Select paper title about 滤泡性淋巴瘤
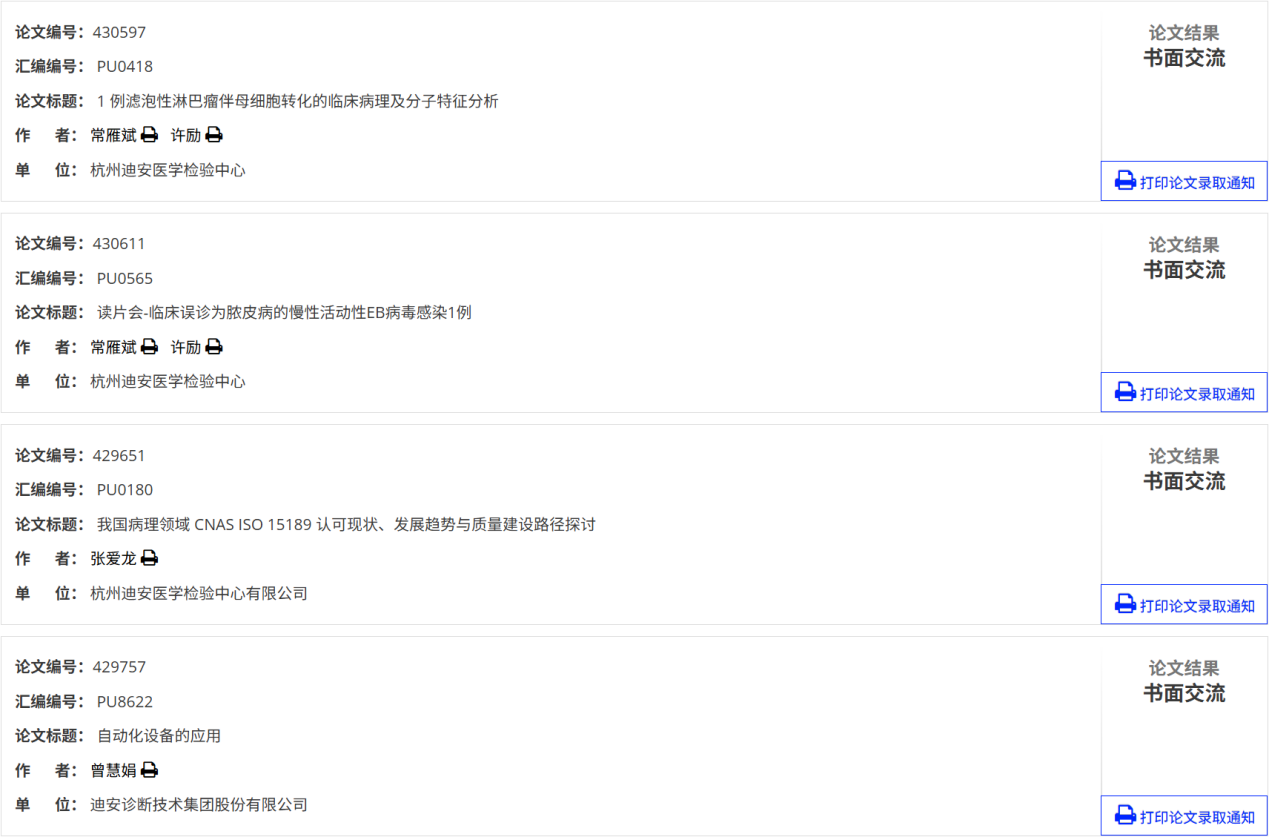Screen dimensions: 1269x837 click(298, 101)
